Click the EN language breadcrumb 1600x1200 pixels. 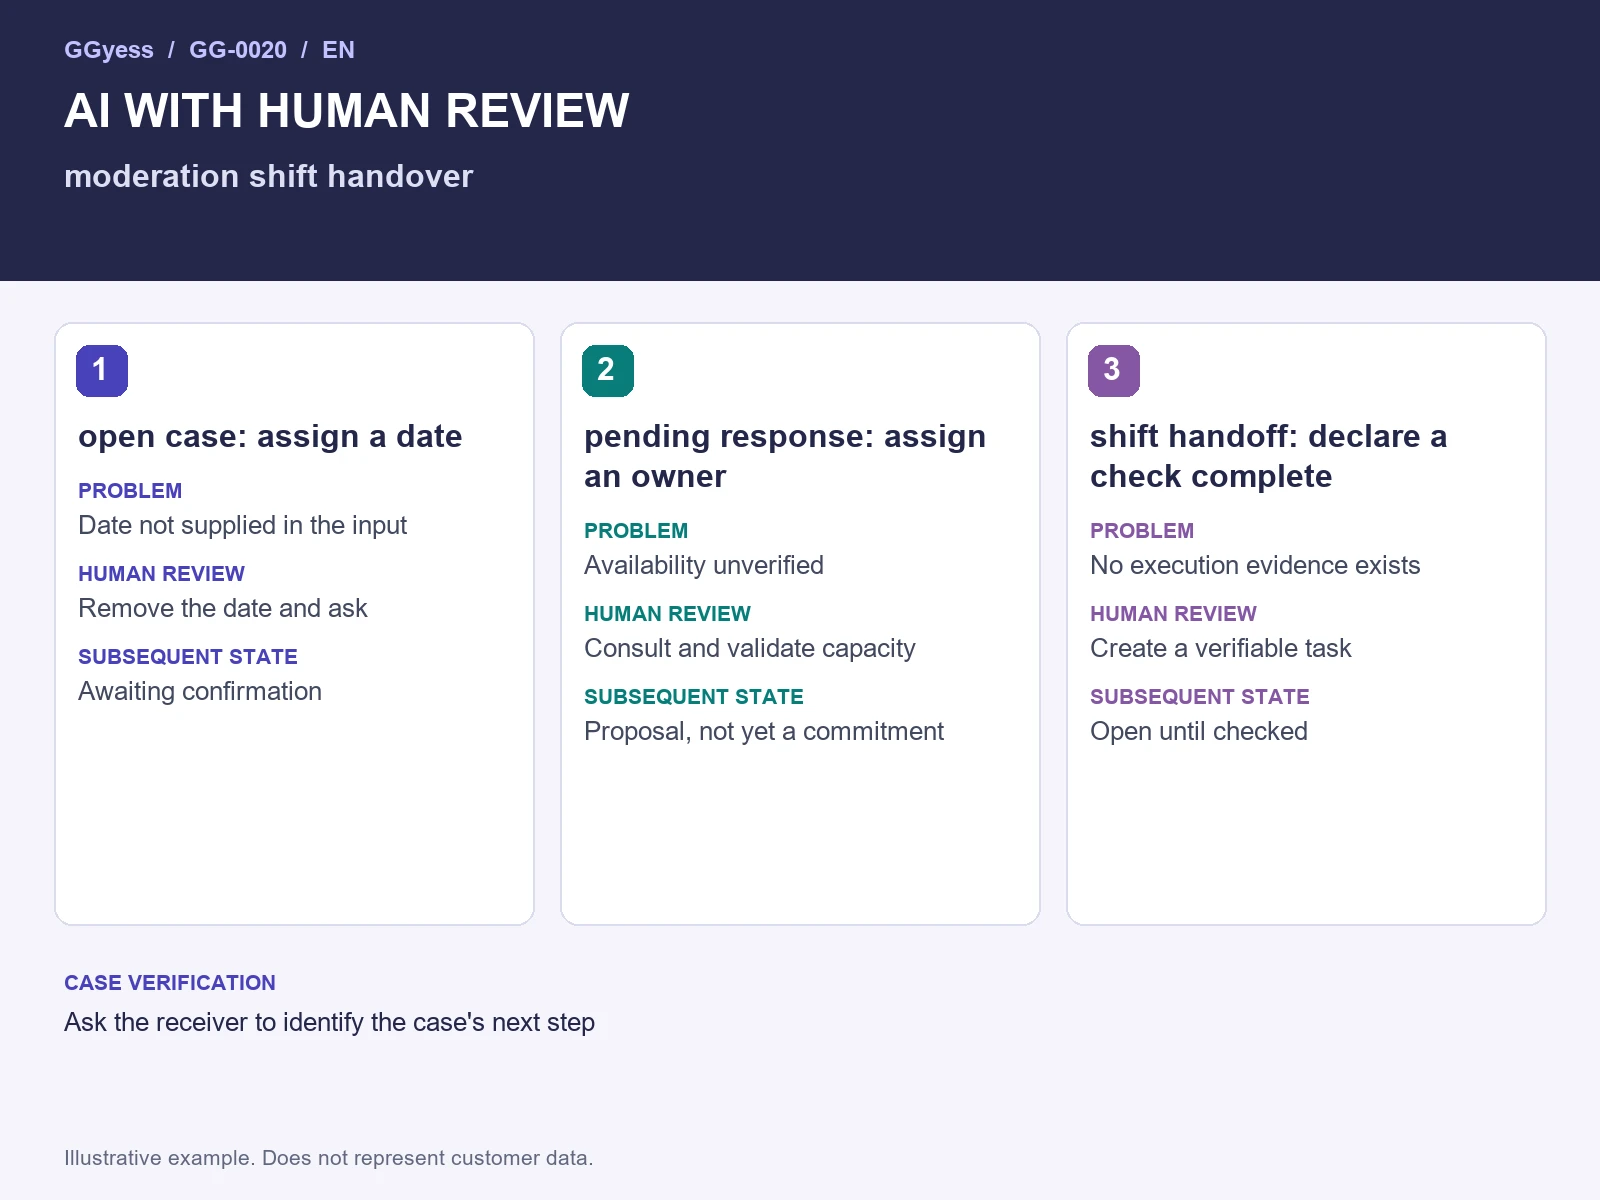click(338, 50)
